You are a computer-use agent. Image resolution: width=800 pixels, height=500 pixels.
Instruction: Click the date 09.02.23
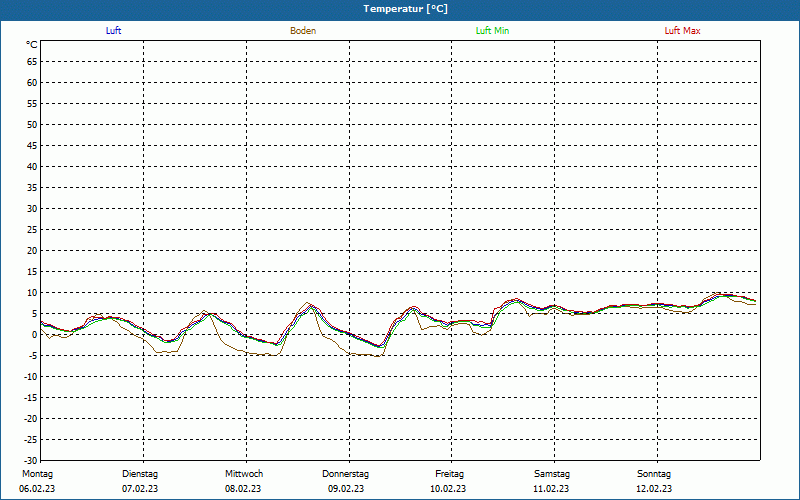[346, 489]
